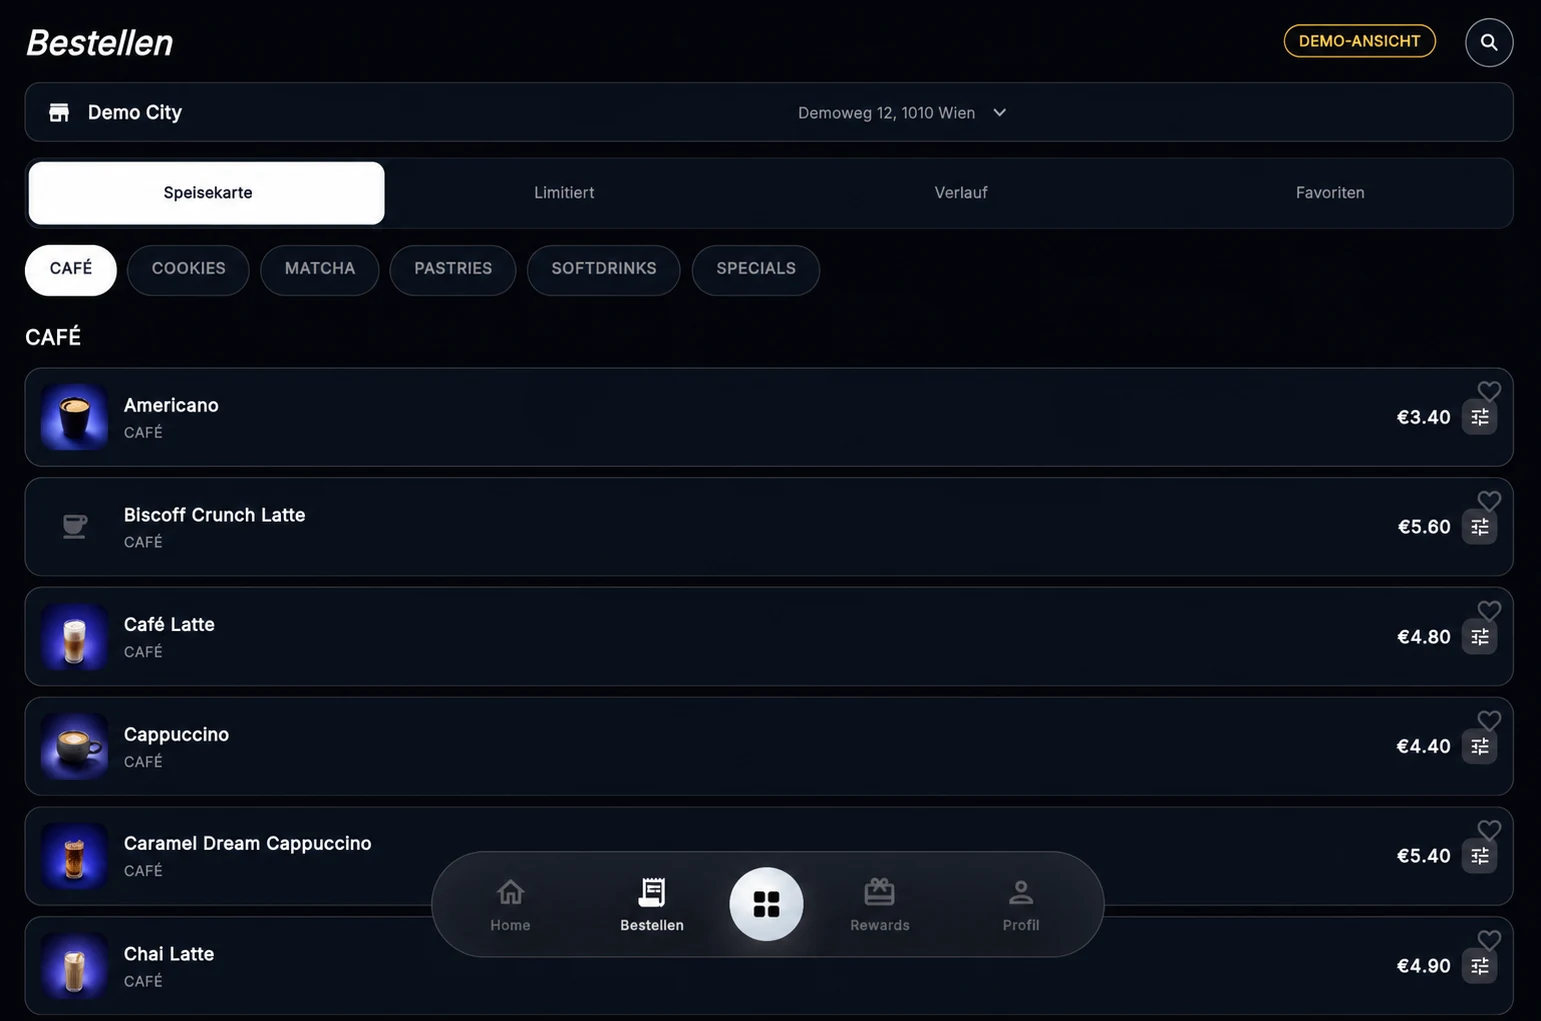Open the Verlauf tab
This screenshot has width=1541, height=1021.
coord(960,193)
